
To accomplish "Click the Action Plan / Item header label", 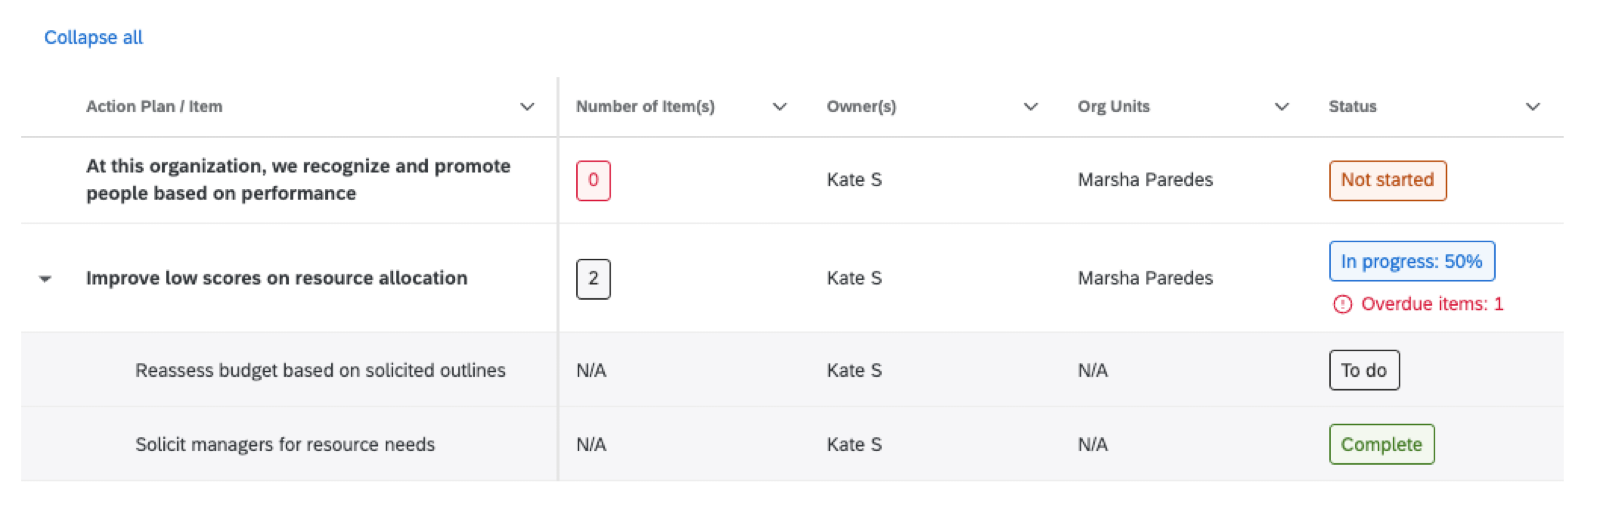I will point(154,106).
